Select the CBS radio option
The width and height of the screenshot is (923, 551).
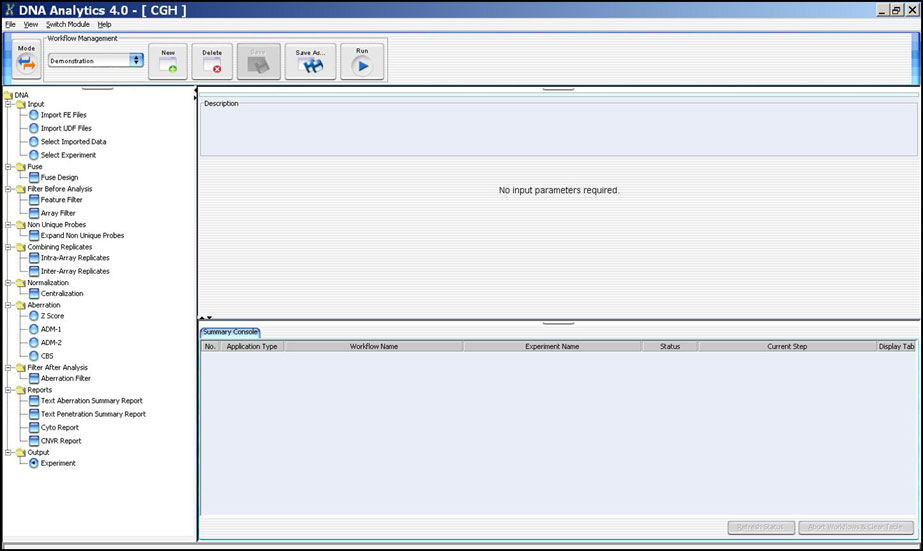tap(34, 356)
